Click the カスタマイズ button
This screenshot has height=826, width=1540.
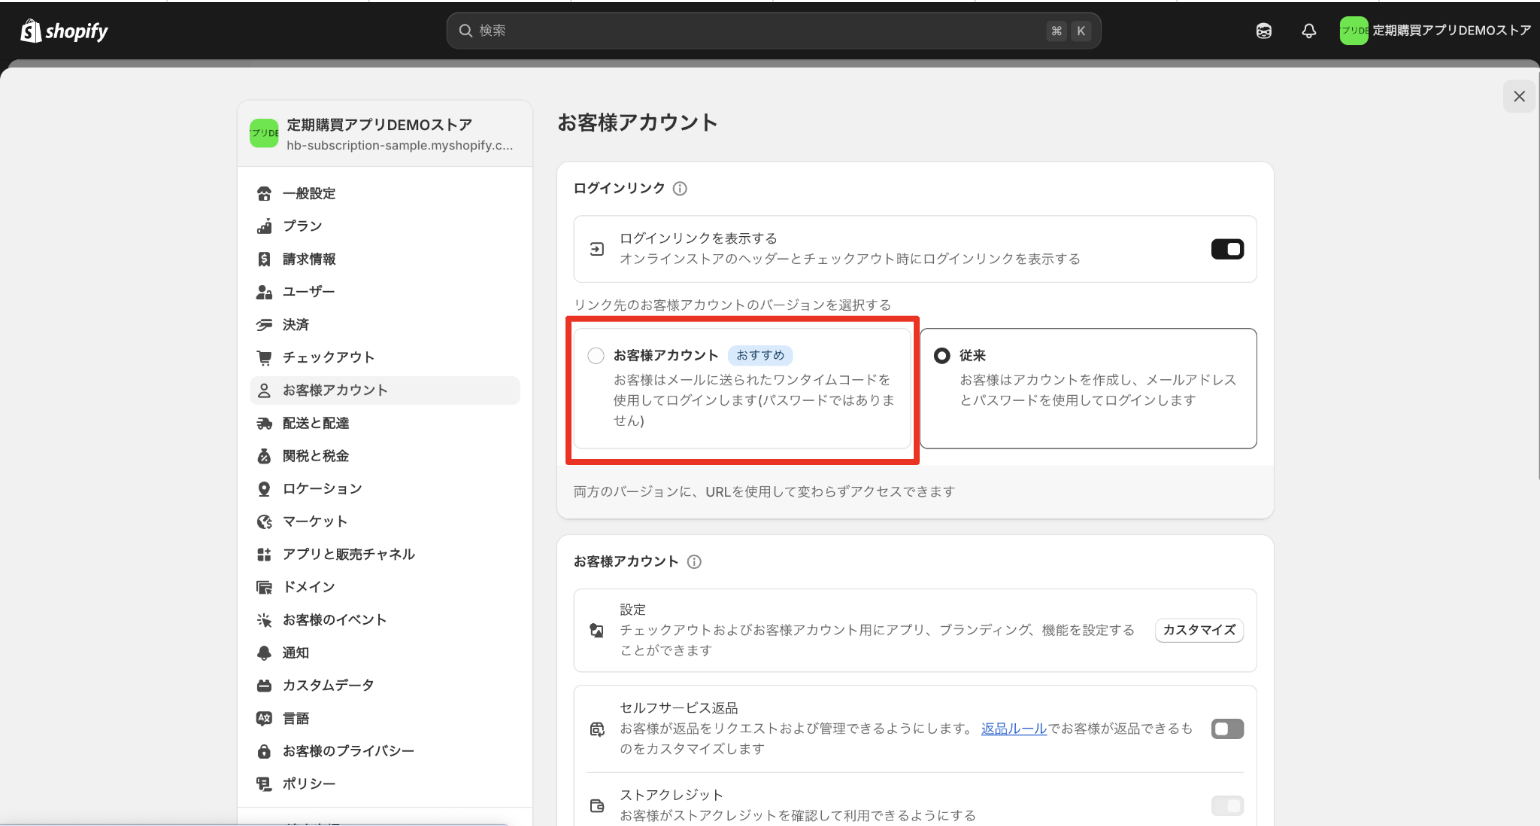[x=1199, y=630]
